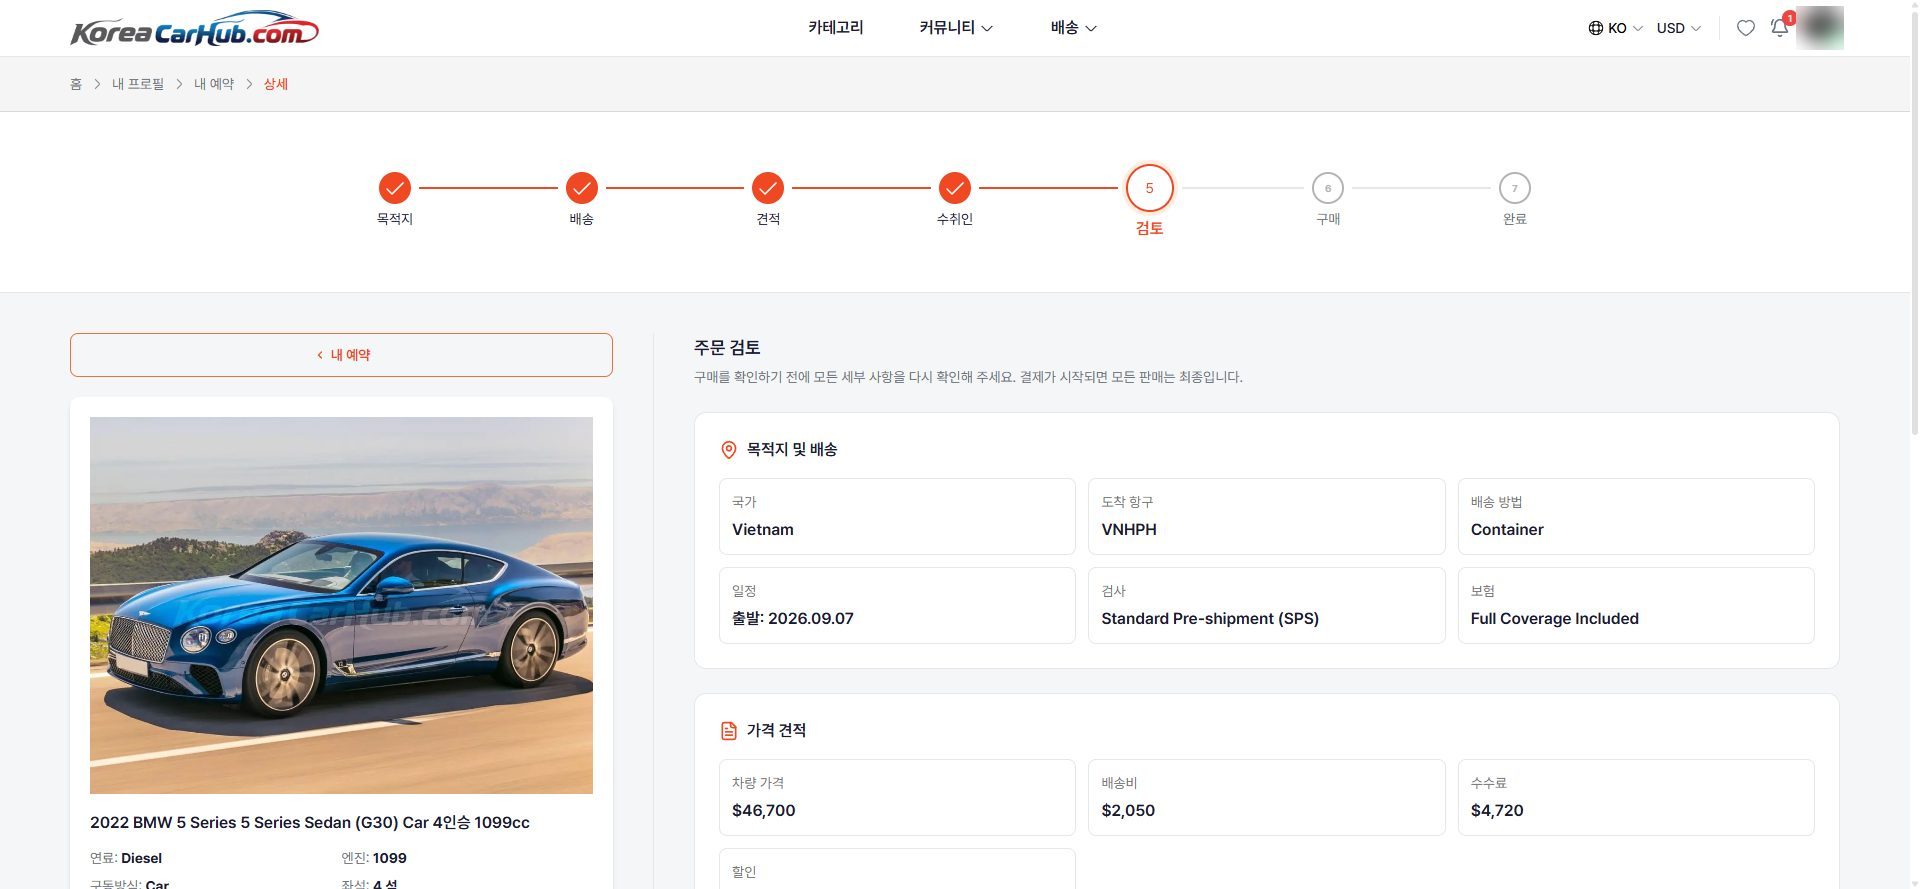Expand the 커뮤니티 dropdown menu
The width and height of the screenshot is (1920, 889).
point(956,28)
